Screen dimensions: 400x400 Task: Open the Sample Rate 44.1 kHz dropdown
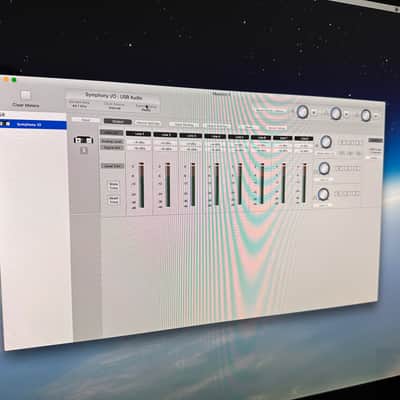tap(78, 105)
